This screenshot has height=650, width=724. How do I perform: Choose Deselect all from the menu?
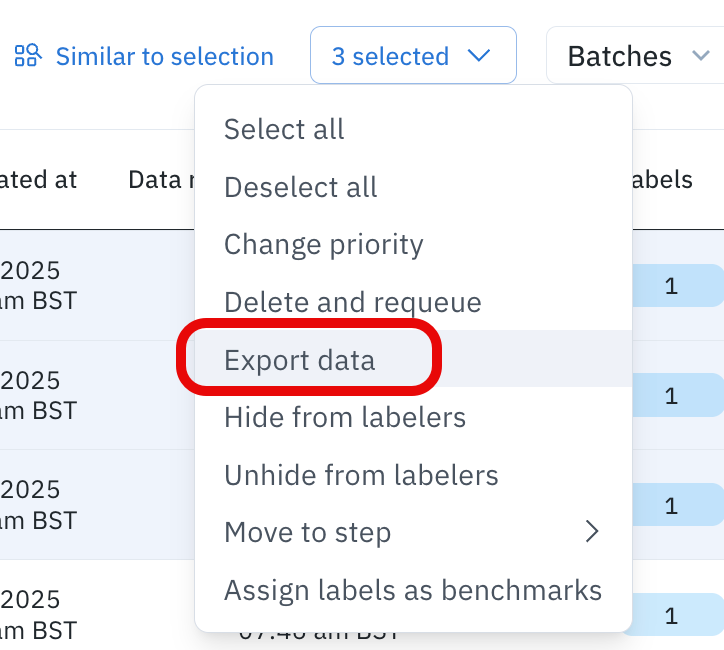pos(301,187)
